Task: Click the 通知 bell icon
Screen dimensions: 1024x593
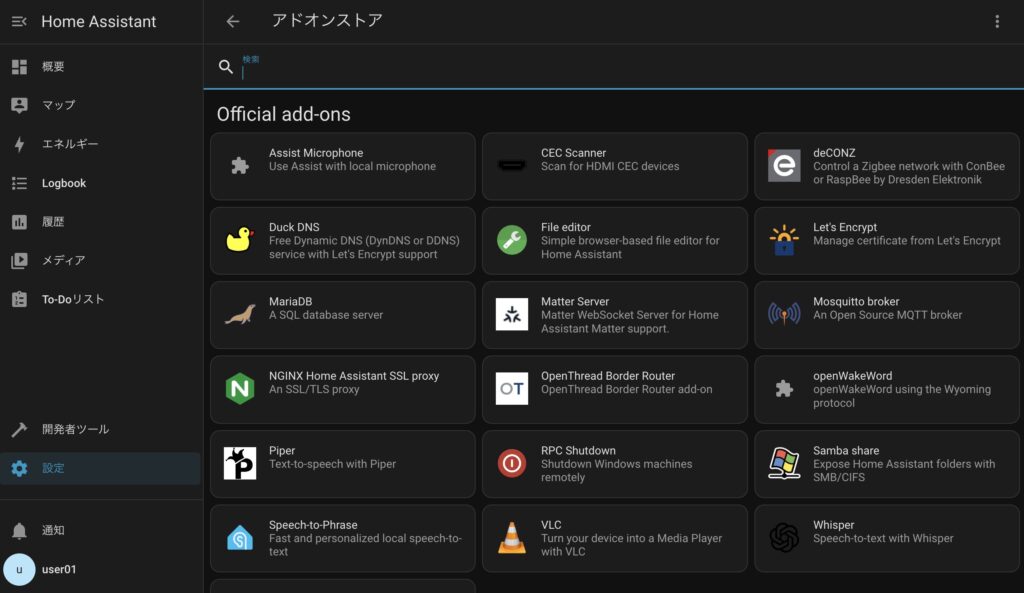Action: (x=19, y=530)
